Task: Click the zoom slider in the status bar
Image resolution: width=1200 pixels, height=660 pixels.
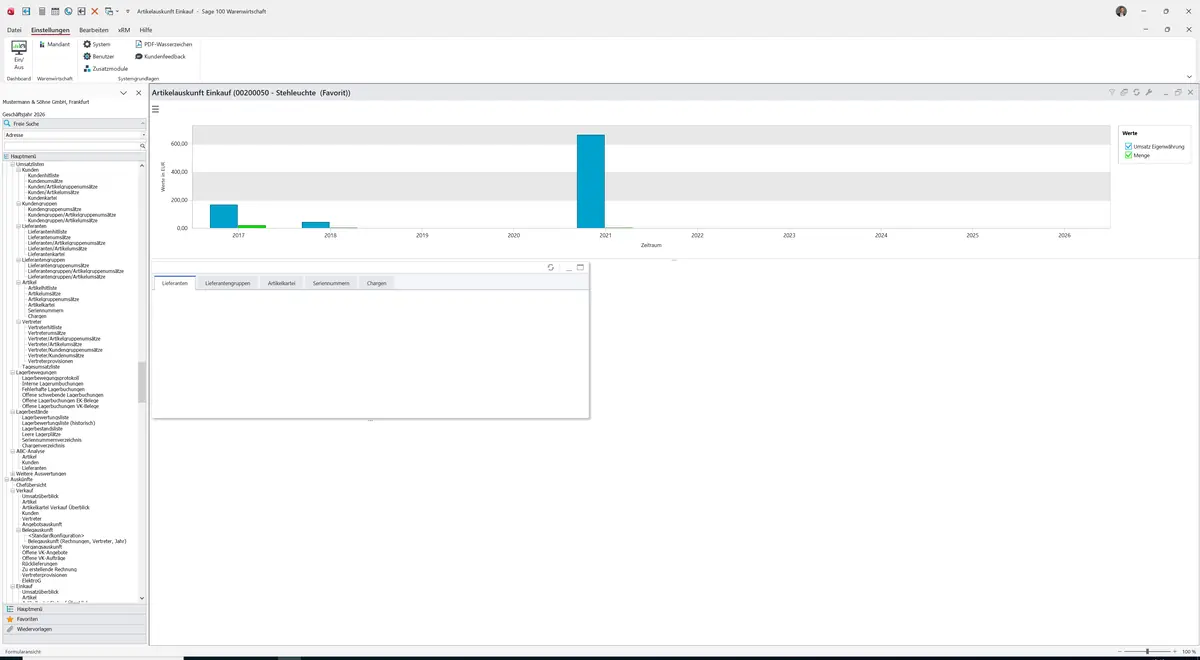Action: click(1147, 651)
